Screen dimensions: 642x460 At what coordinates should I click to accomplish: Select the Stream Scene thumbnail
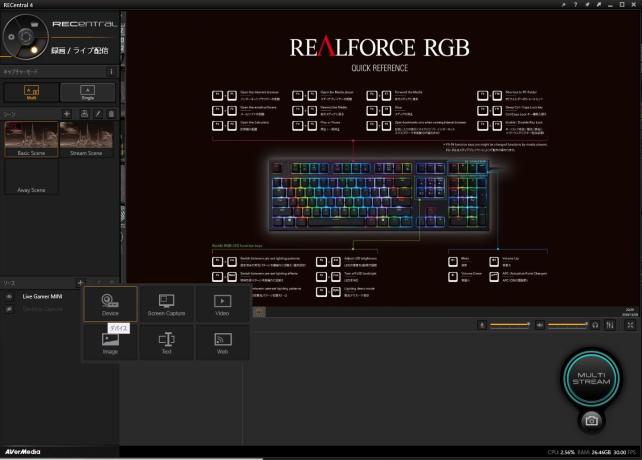[x=87, y=138]
